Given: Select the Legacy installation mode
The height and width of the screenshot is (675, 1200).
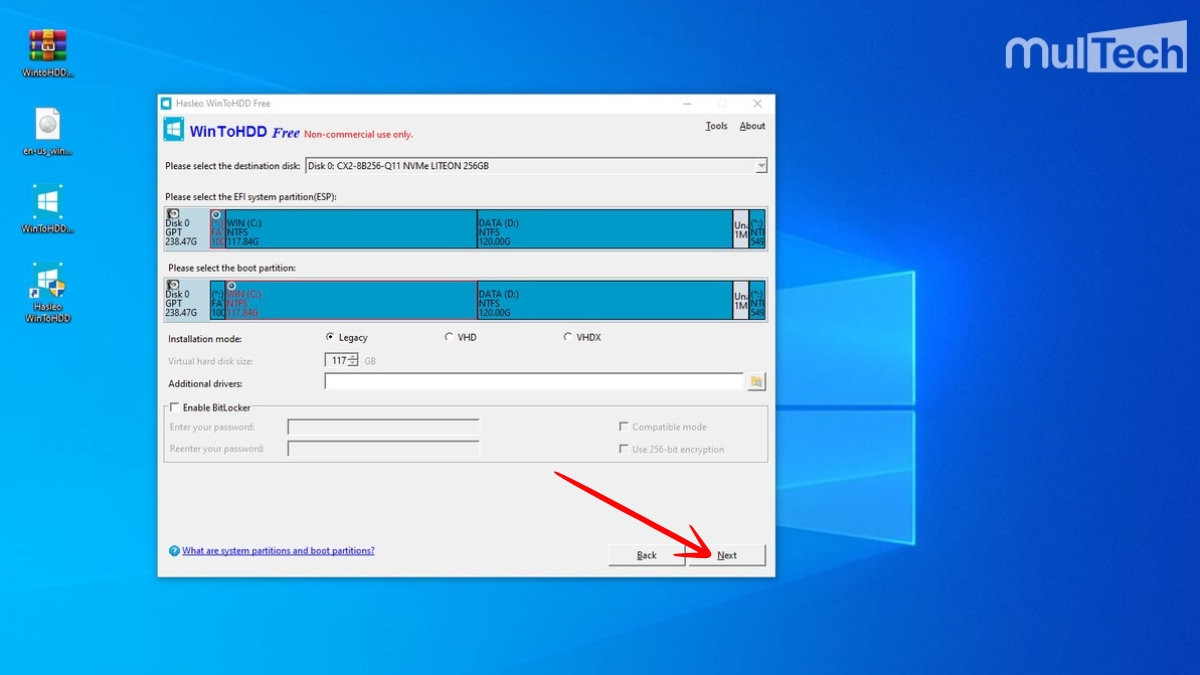Looking at the screenshot, I should (x=330, y=337).
